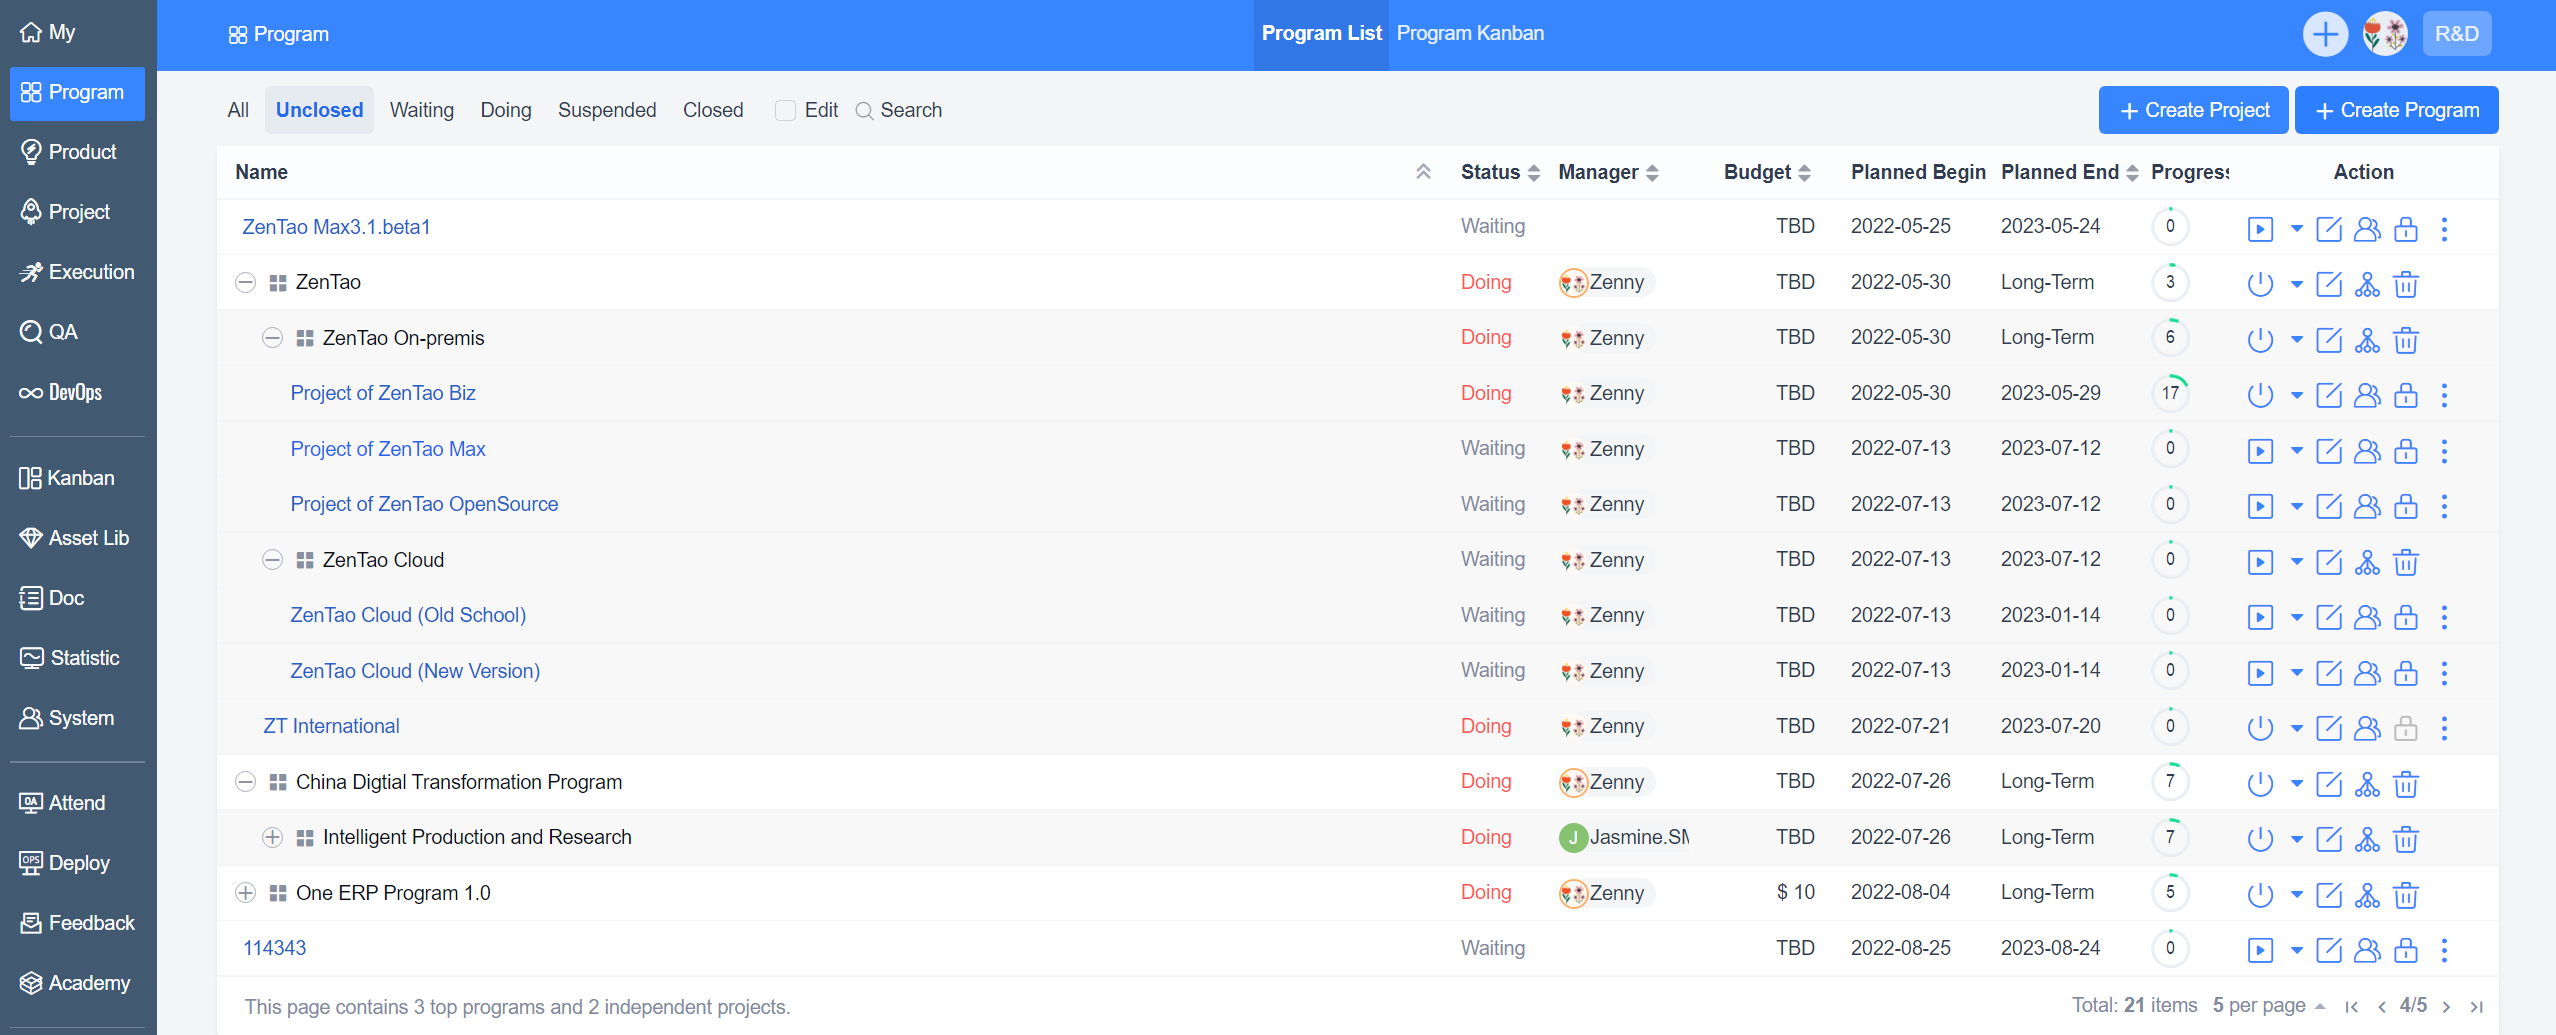Expand the One ERP Program 1.0 row
Screen dimensions: 2556x1035
pos(245,893)
